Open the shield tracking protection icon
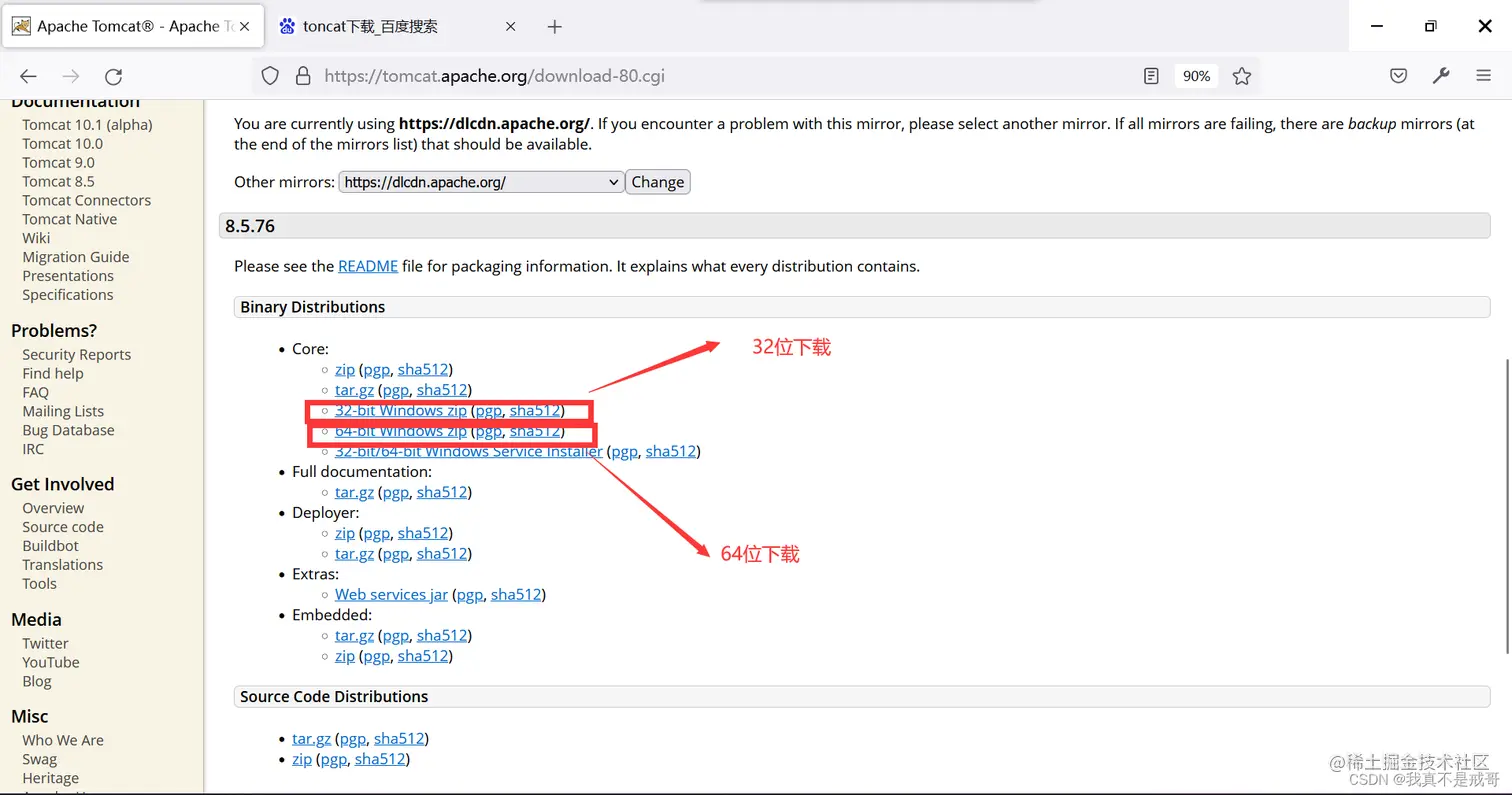1512x795 pixels. pos(270,76)
